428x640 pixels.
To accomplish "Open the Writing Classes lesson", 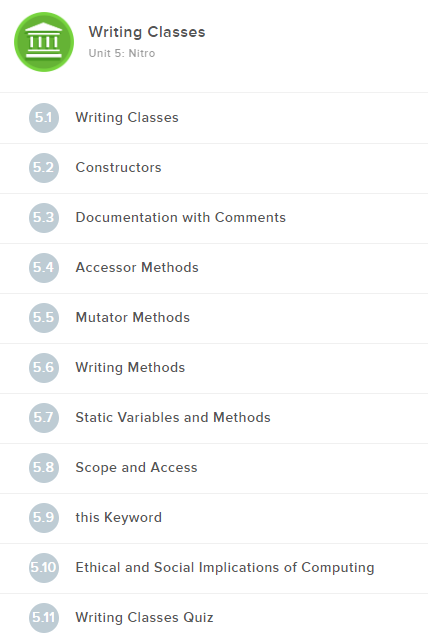I will [x=214, y=118].
